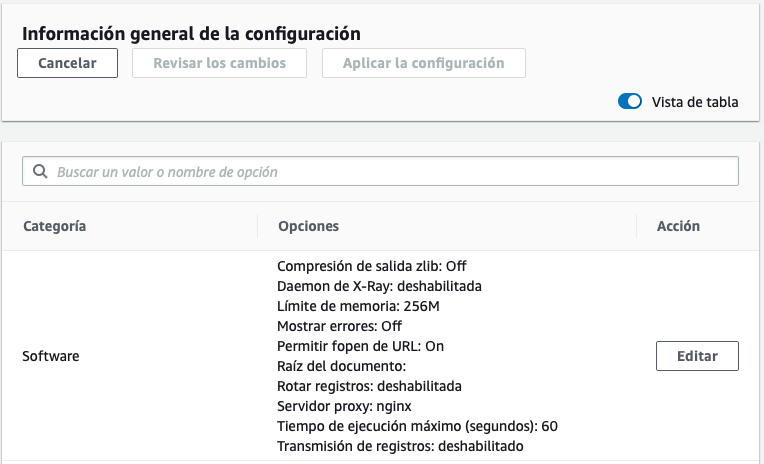Image resolution: width=764 pixels, height=464 pixels.
Task: Click Tiempo de ejecución máximo entry
Action: [417, 426]
